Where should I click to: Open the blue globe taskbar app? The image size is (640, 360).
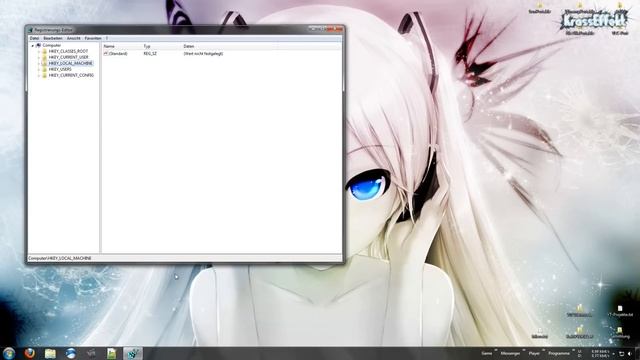(x=71, y=353)
